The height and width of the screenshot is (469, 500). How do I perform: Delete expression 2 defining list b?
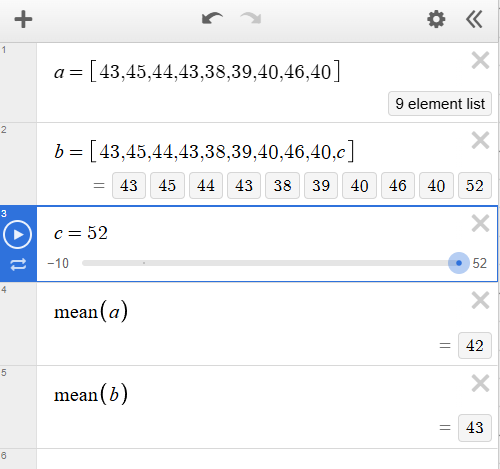(x=480, y=140)
